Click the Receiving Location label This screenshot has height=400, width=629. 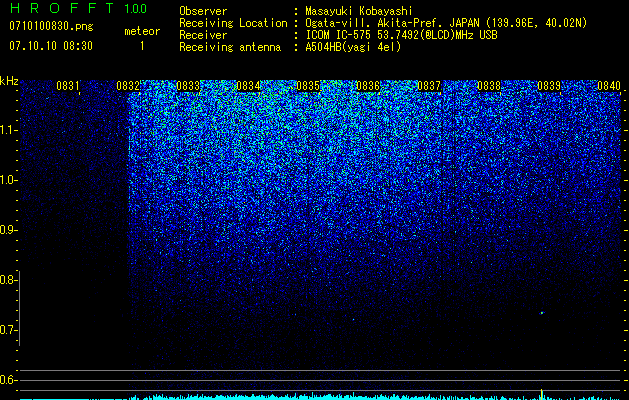tap(233, 23)
